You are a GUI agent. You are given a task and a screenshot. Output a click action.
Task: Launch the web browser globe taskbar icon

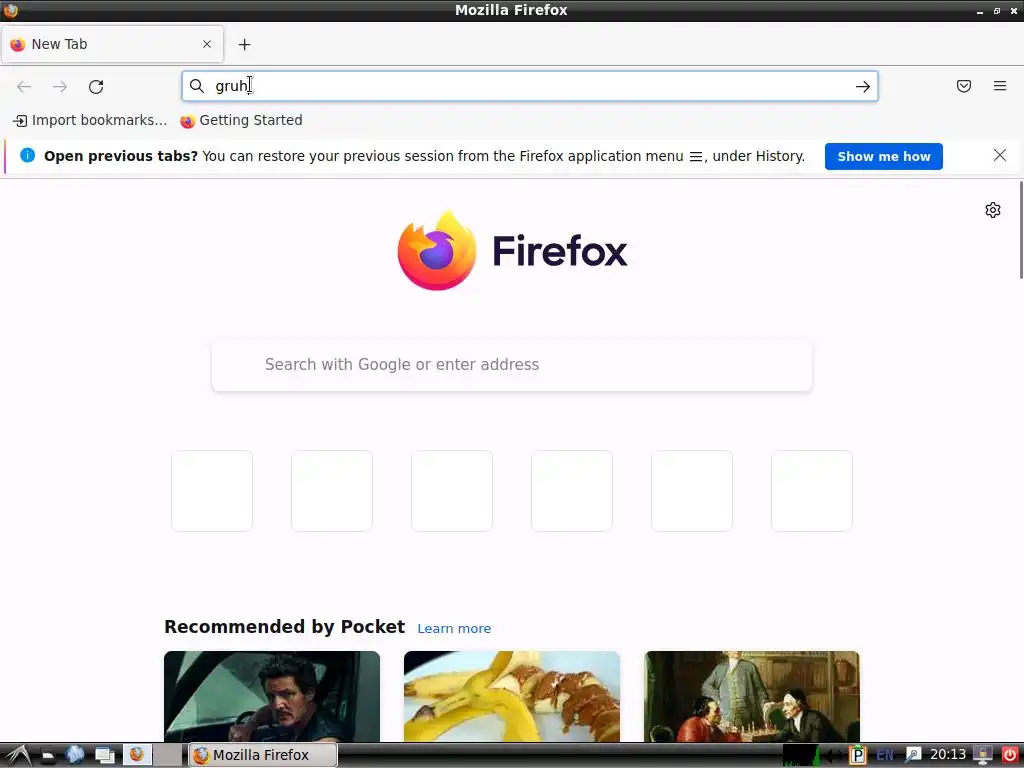pyautogui.click(x=75, y=755)
